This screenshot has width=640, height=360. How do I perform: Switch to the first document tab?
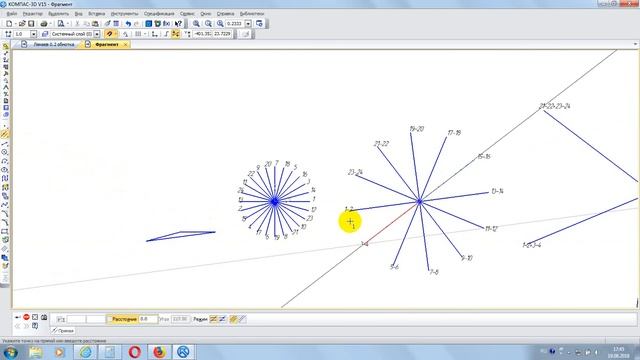(x=48, y=44)
